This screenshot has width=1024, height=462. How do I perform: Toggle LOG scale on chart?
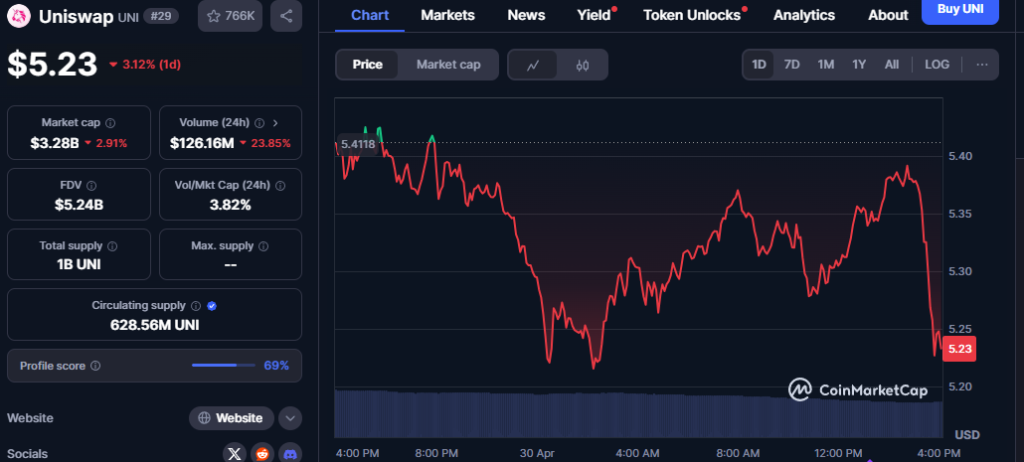(937, 65)
